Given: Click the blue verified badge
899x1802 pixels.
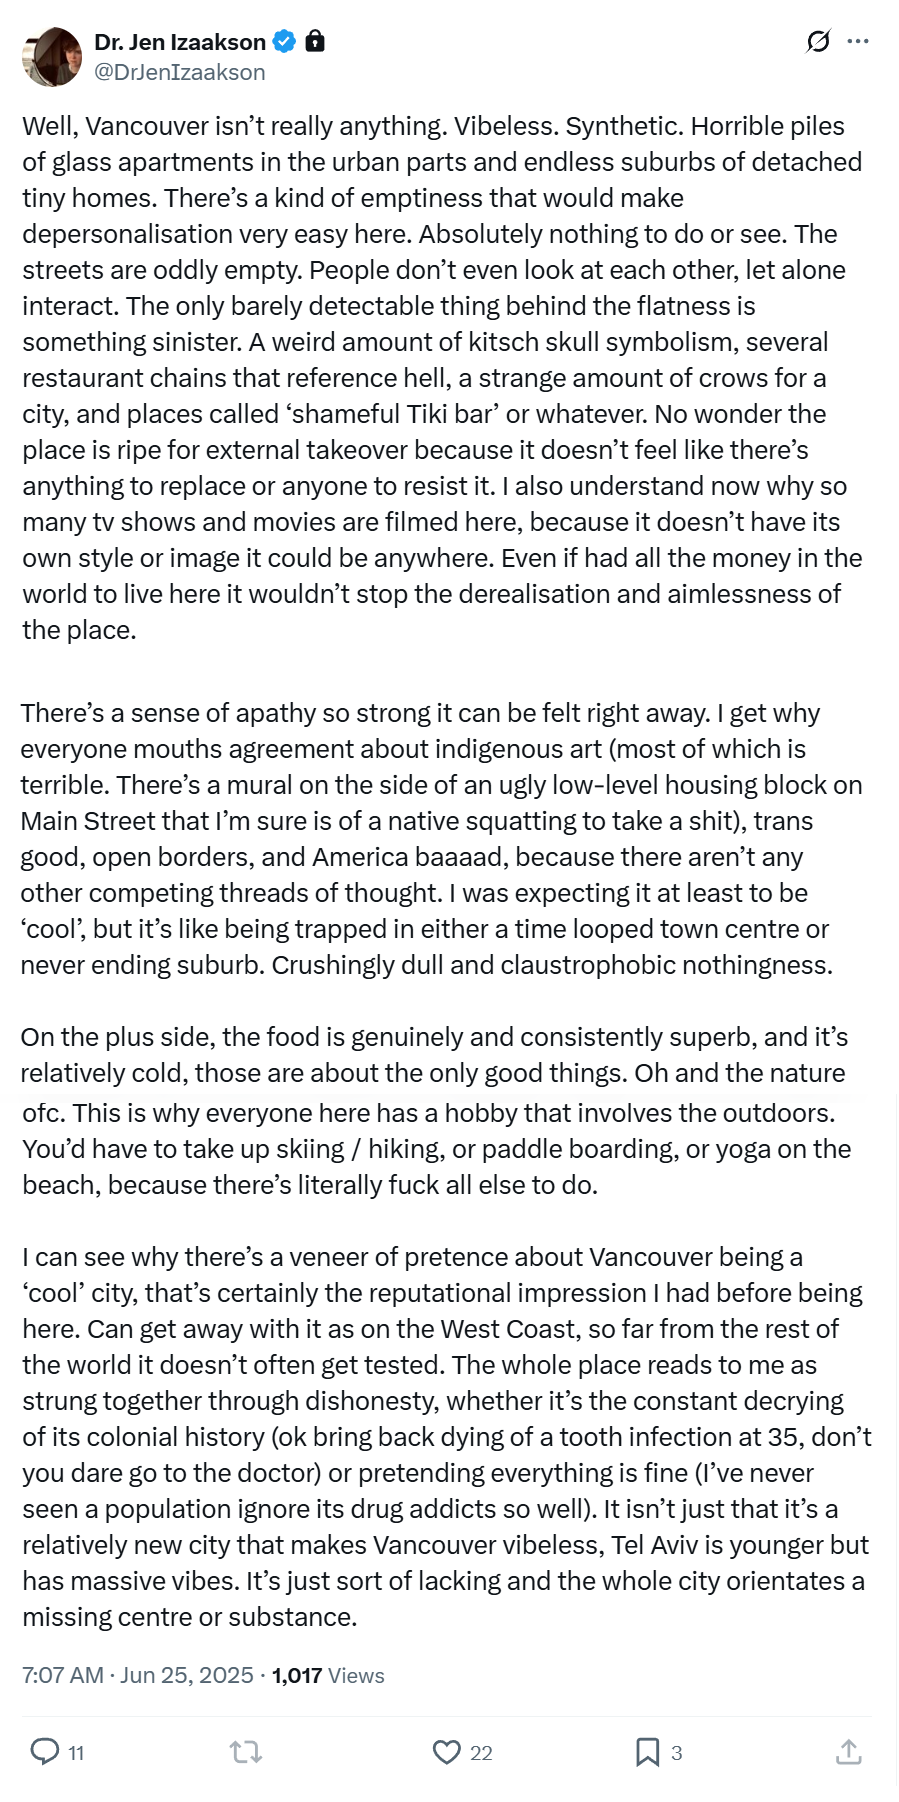Looking at the screenshot, I should (285, 41).
